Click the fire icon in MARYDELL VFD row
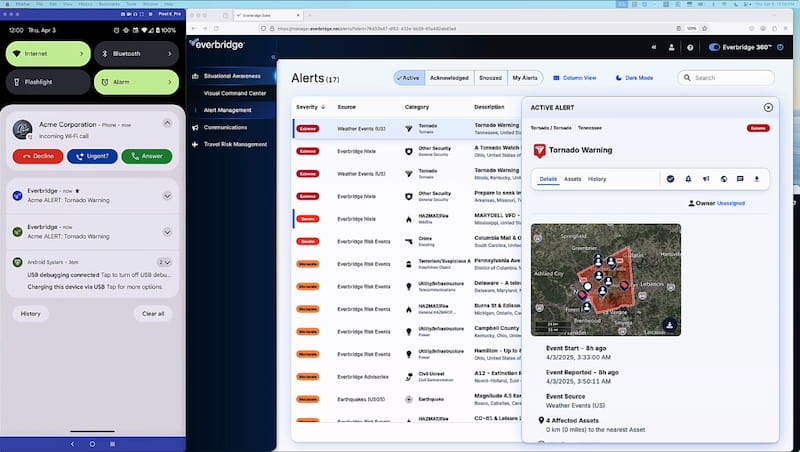Viewport: 800px width, 452px height. click(409, 219)
